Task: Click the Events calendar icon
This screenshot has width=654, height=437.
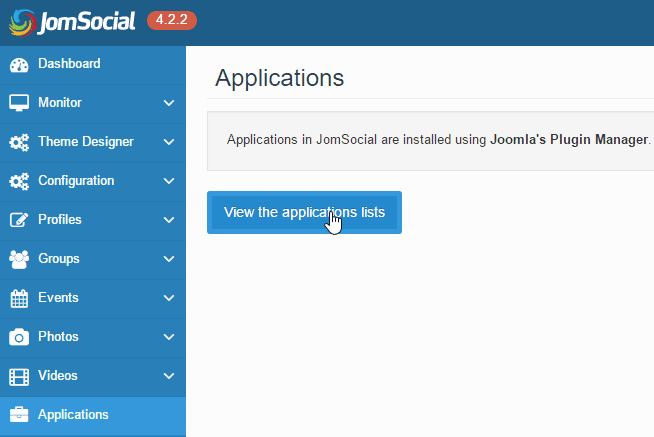Action: point(19,298)
